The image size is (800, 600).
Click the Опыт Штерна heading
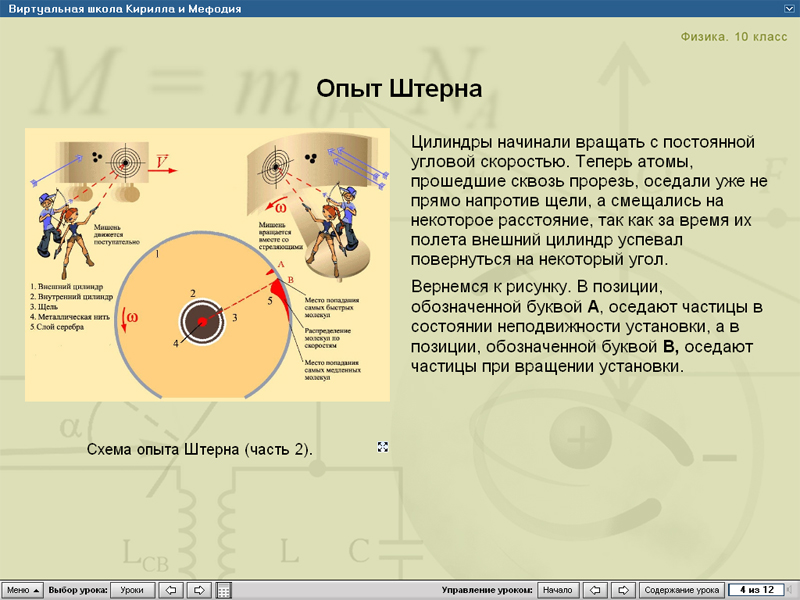click(x=399, y=87)
